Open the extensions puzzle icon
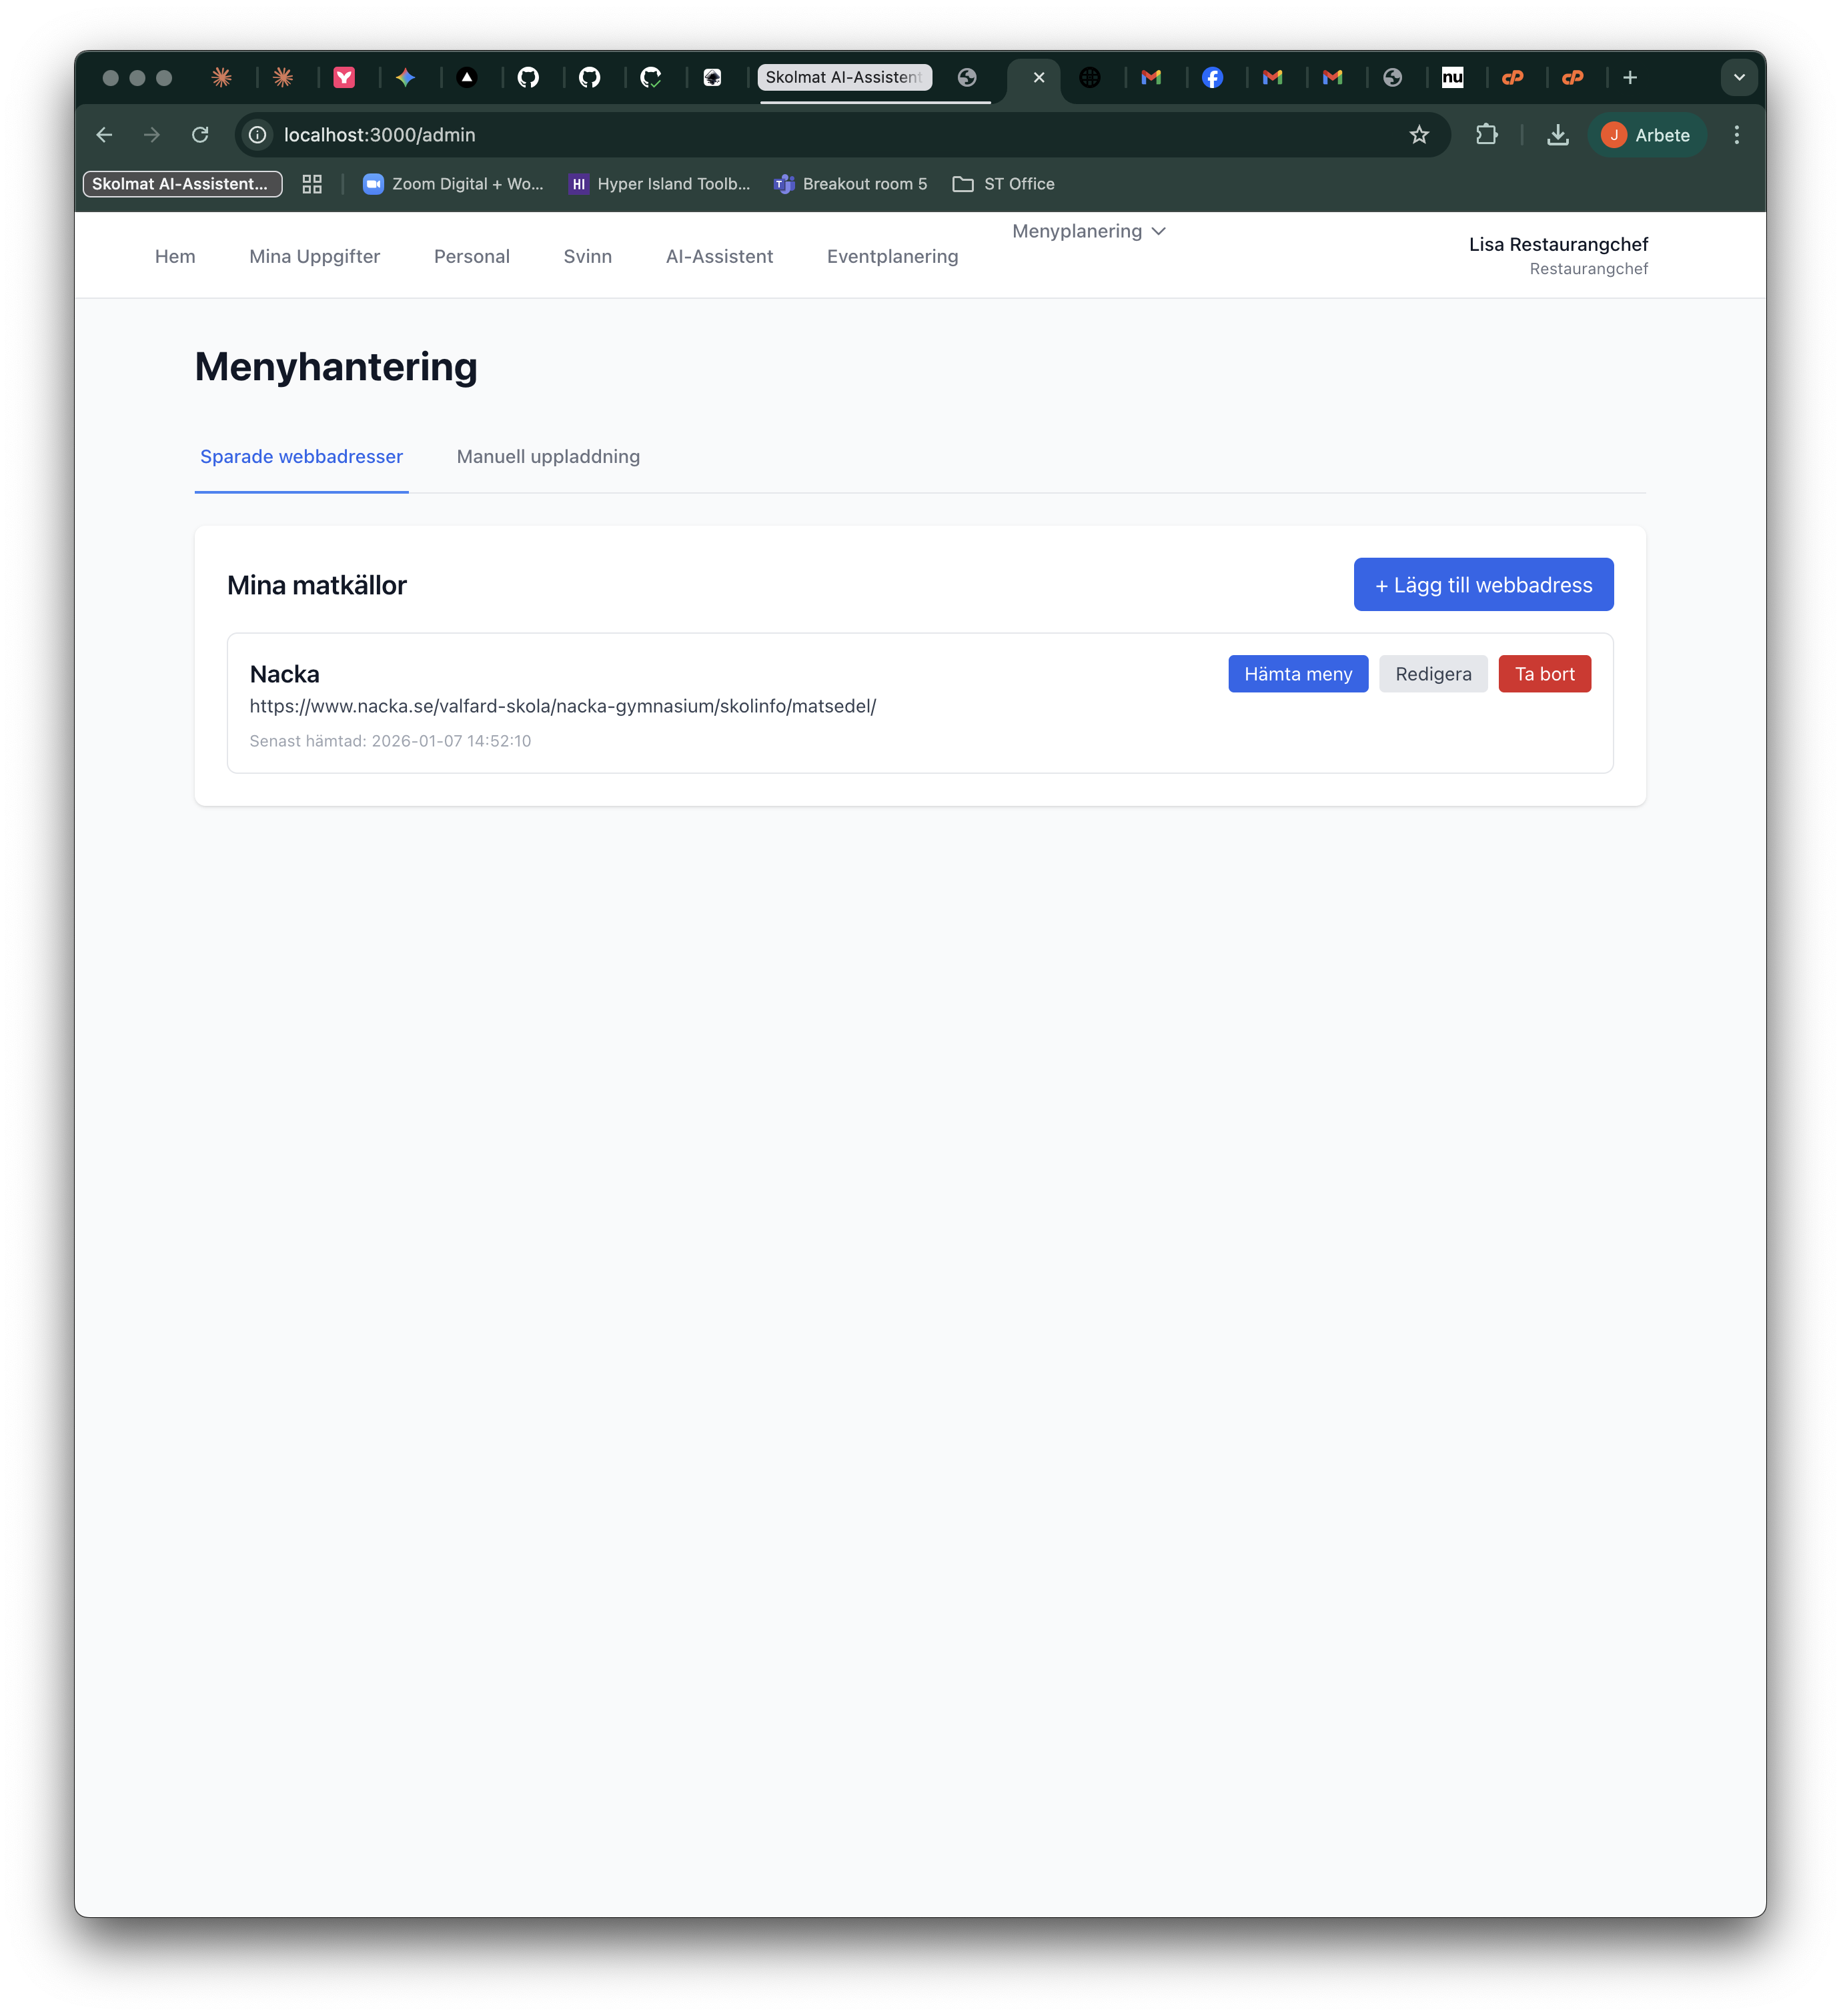The image size is (1841, 2016). point(1486,135)
